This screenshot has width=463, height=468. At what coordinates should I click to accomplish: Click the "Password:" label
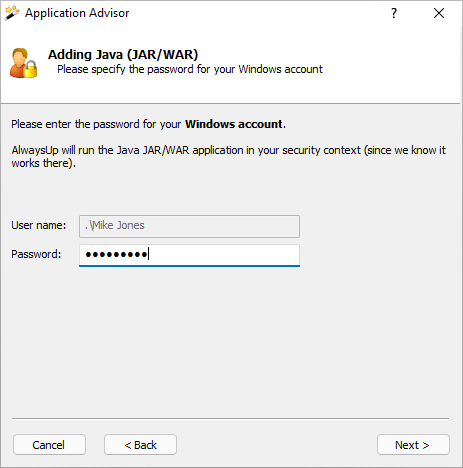click(36, 254)
